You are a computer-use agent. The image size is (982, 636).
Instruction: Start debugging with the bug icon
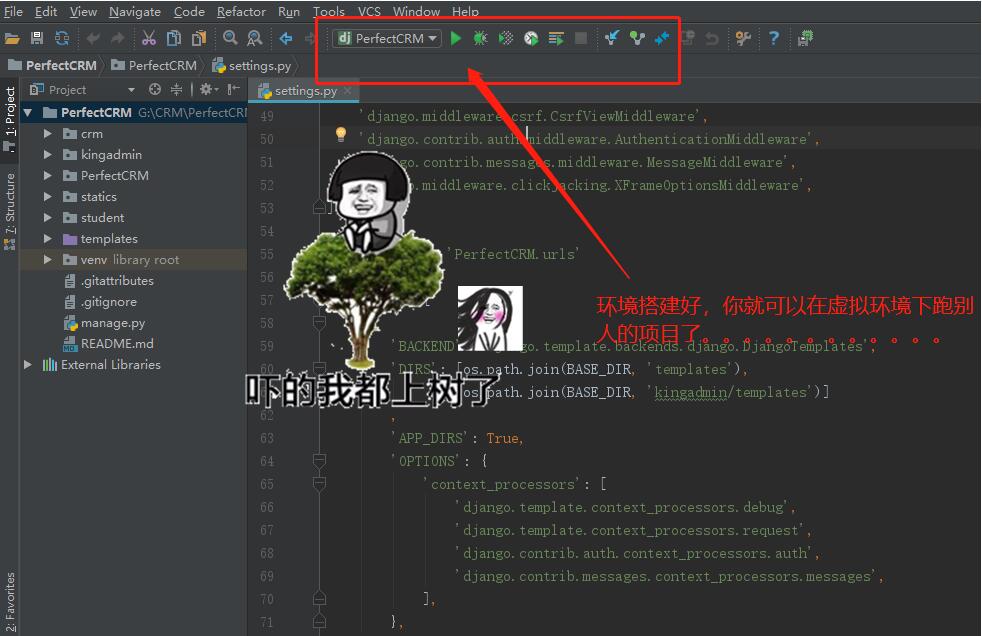[x=480, y=38]
